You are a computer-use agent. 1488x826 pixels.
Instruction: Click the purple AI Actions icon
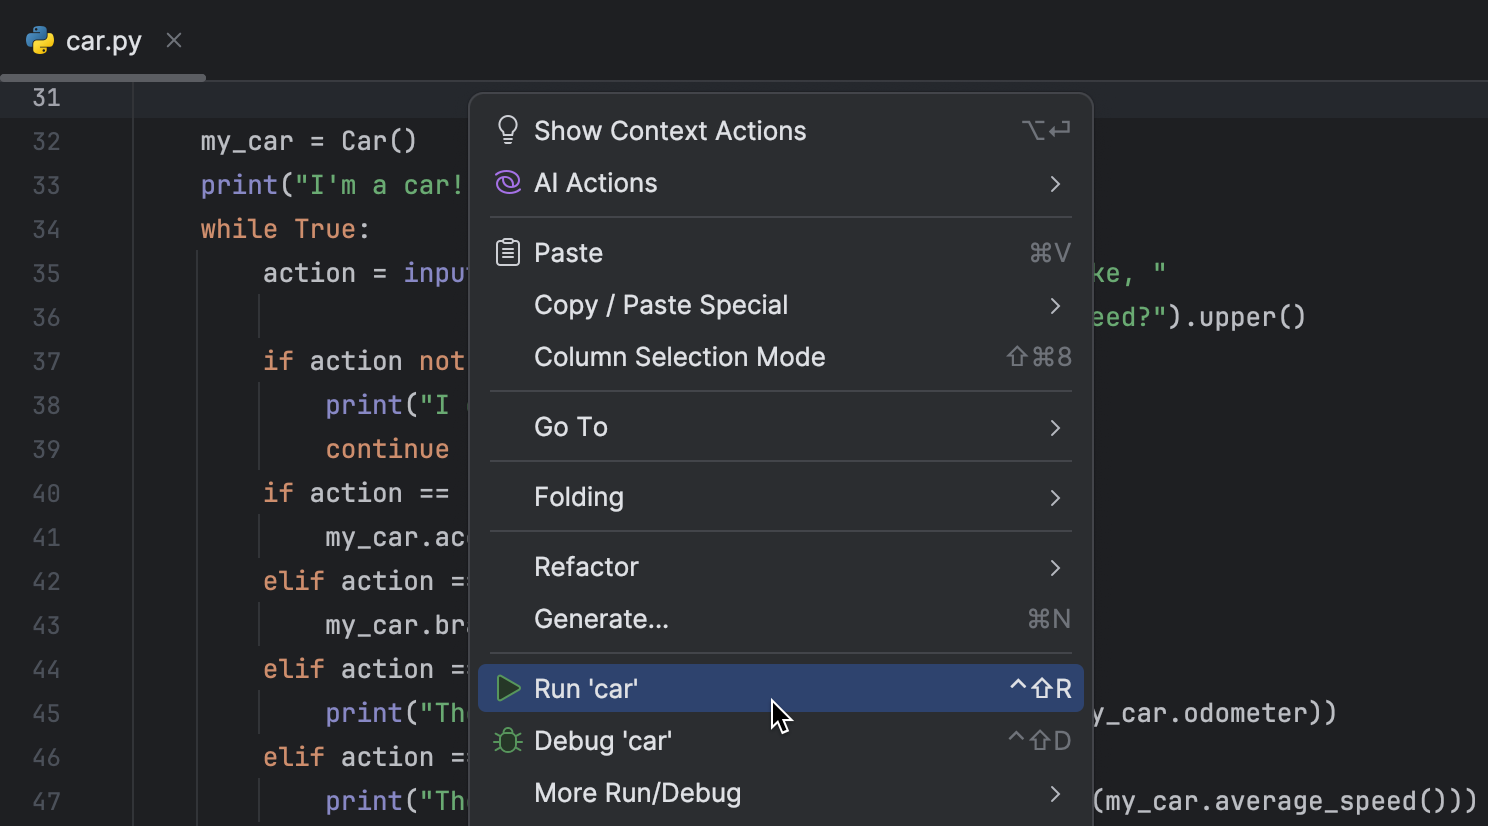tap(508, 182)
